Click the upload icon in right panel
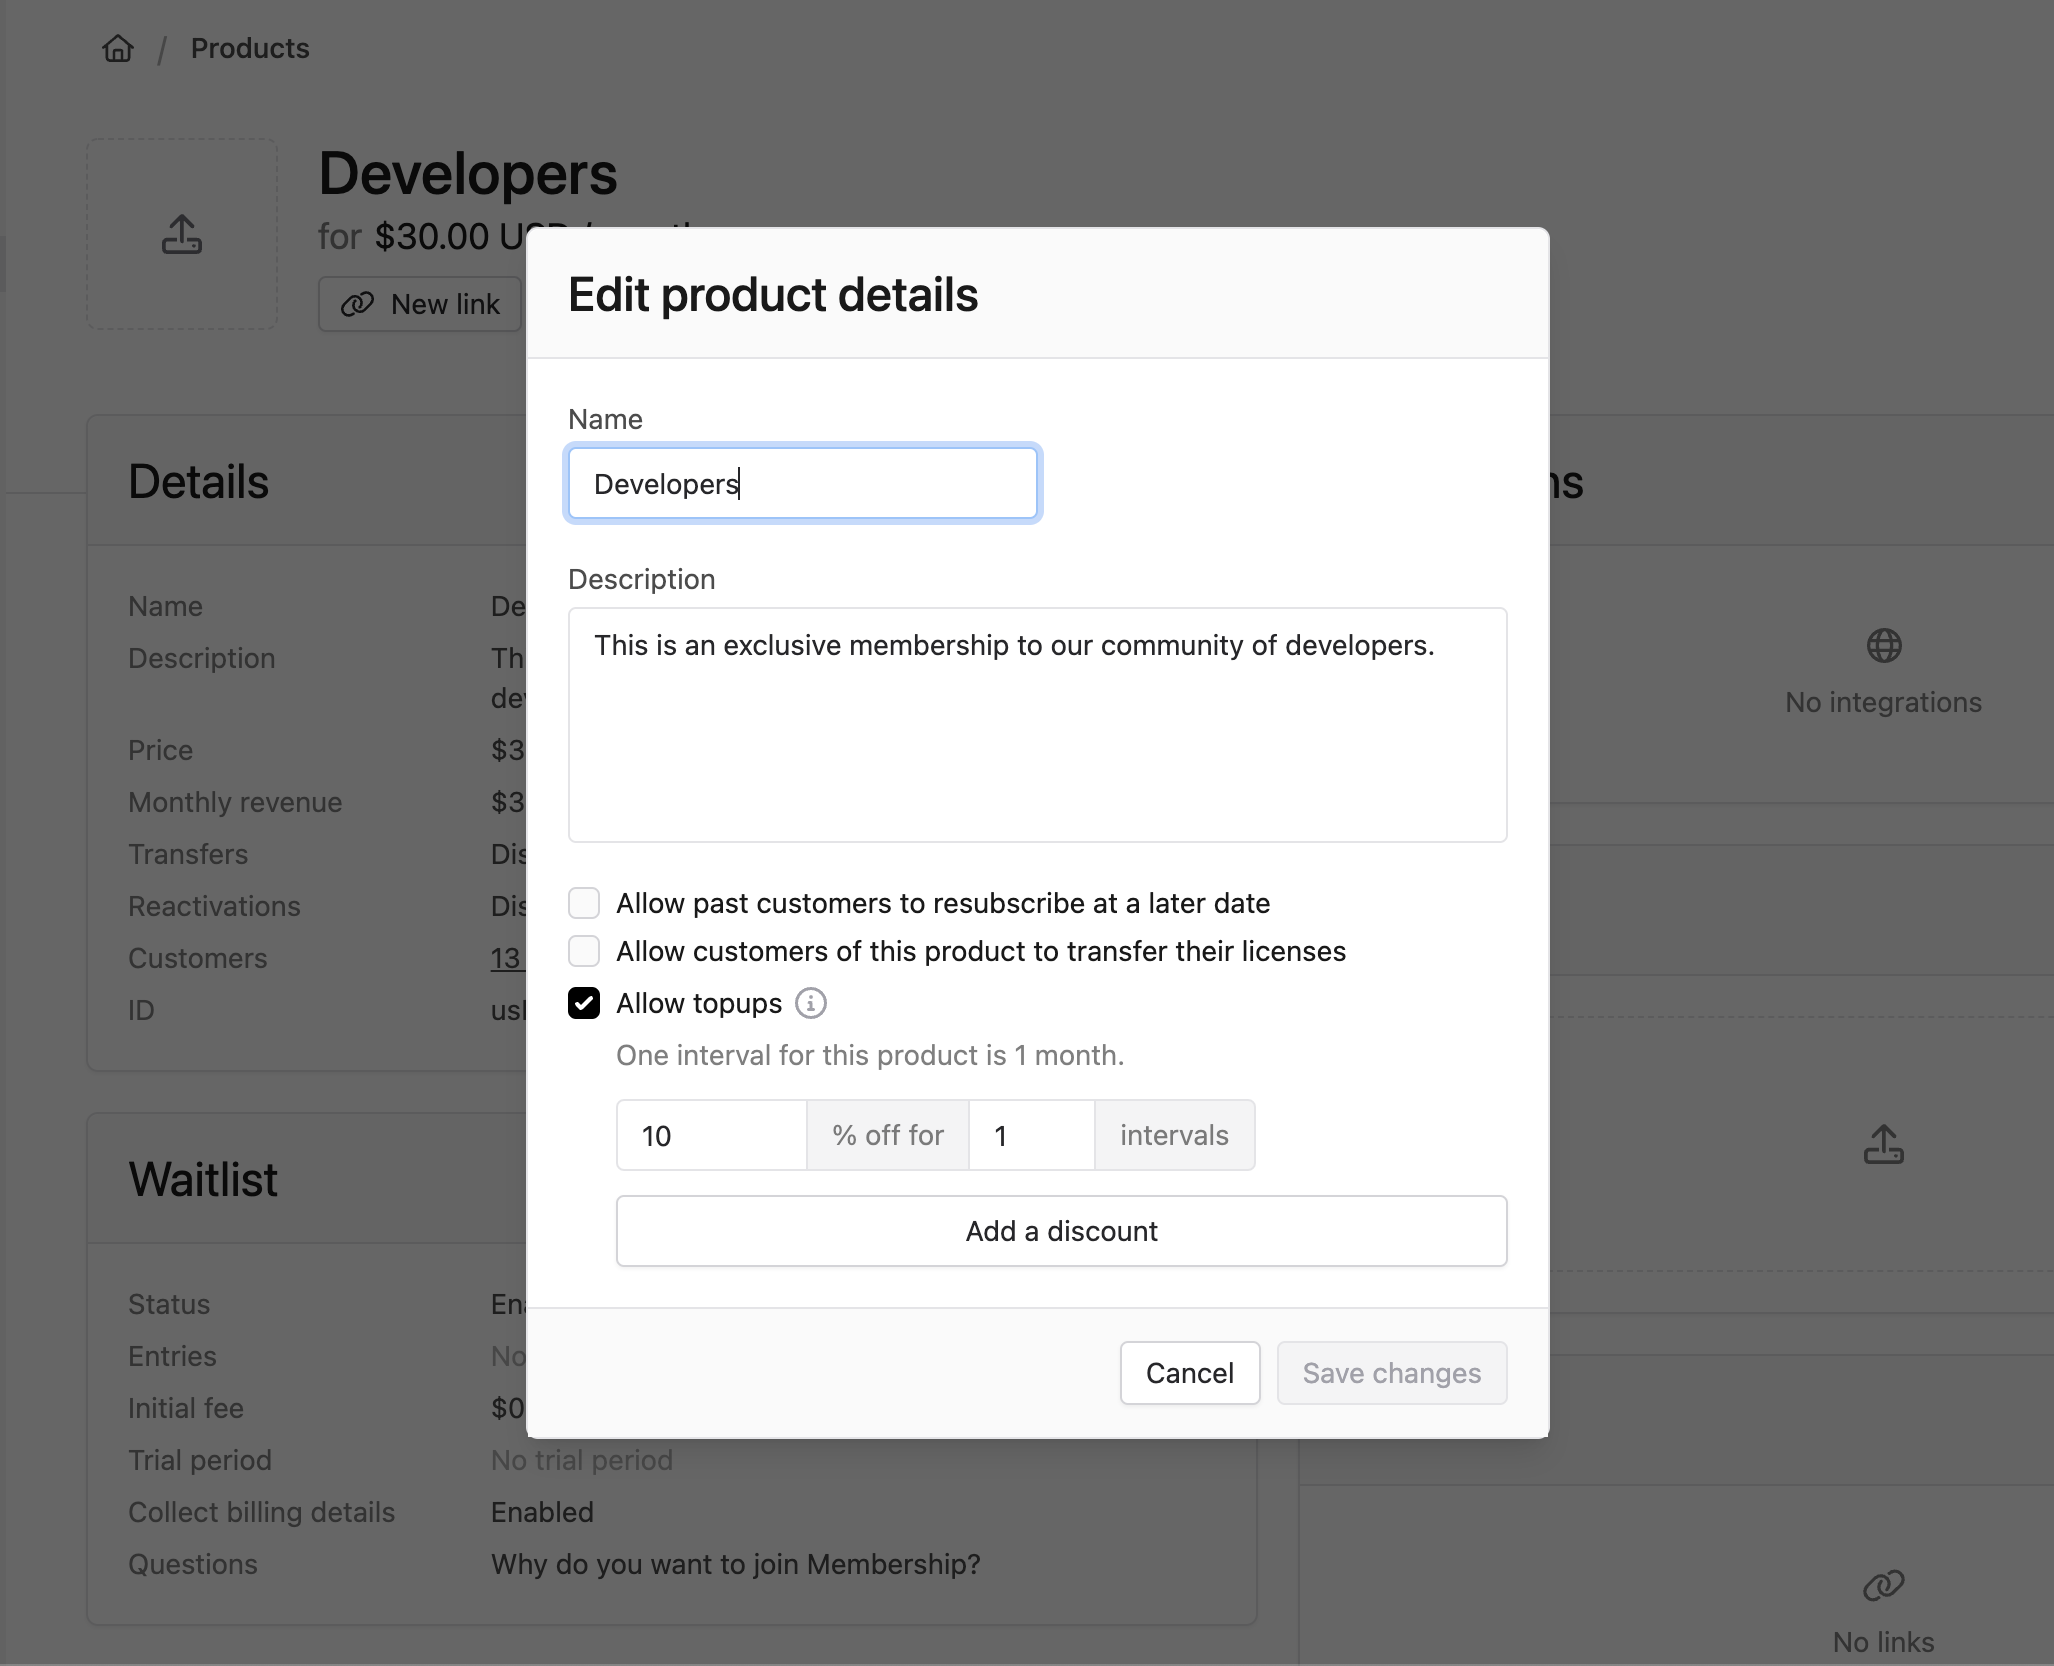 coord(1883,1144)
